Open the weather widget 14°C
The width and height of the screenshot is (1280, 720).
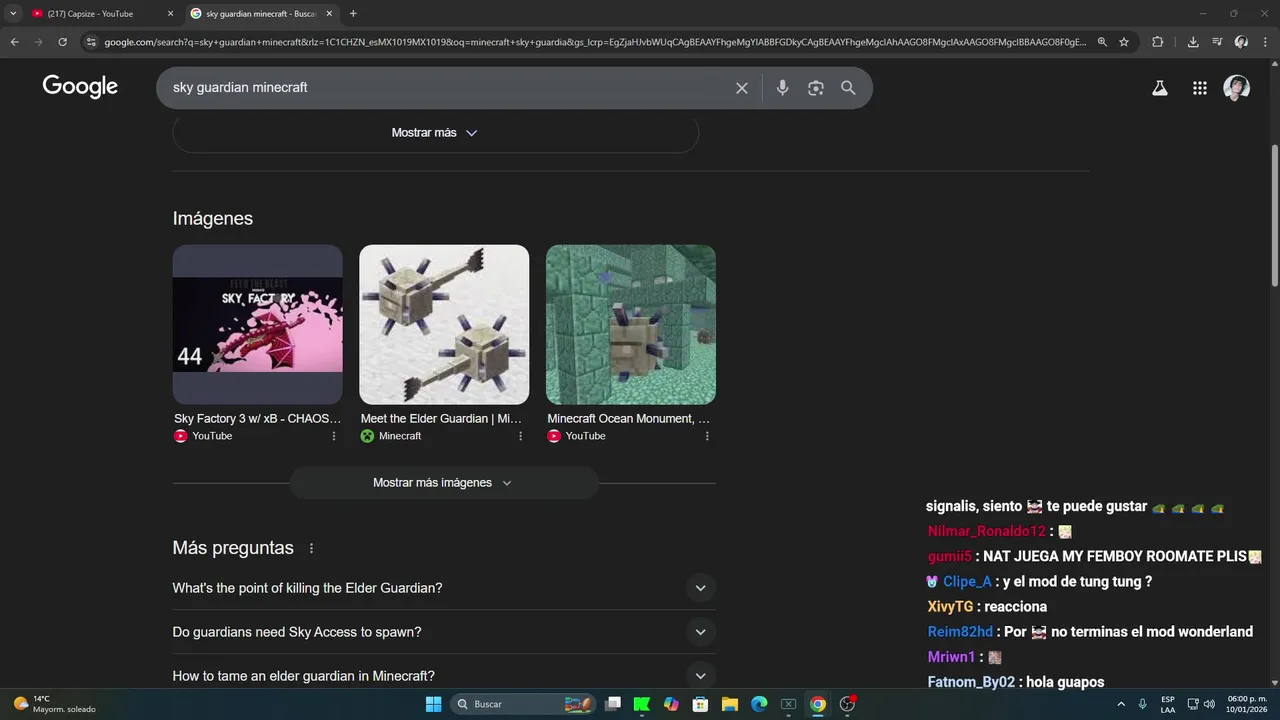pos(55,704)
